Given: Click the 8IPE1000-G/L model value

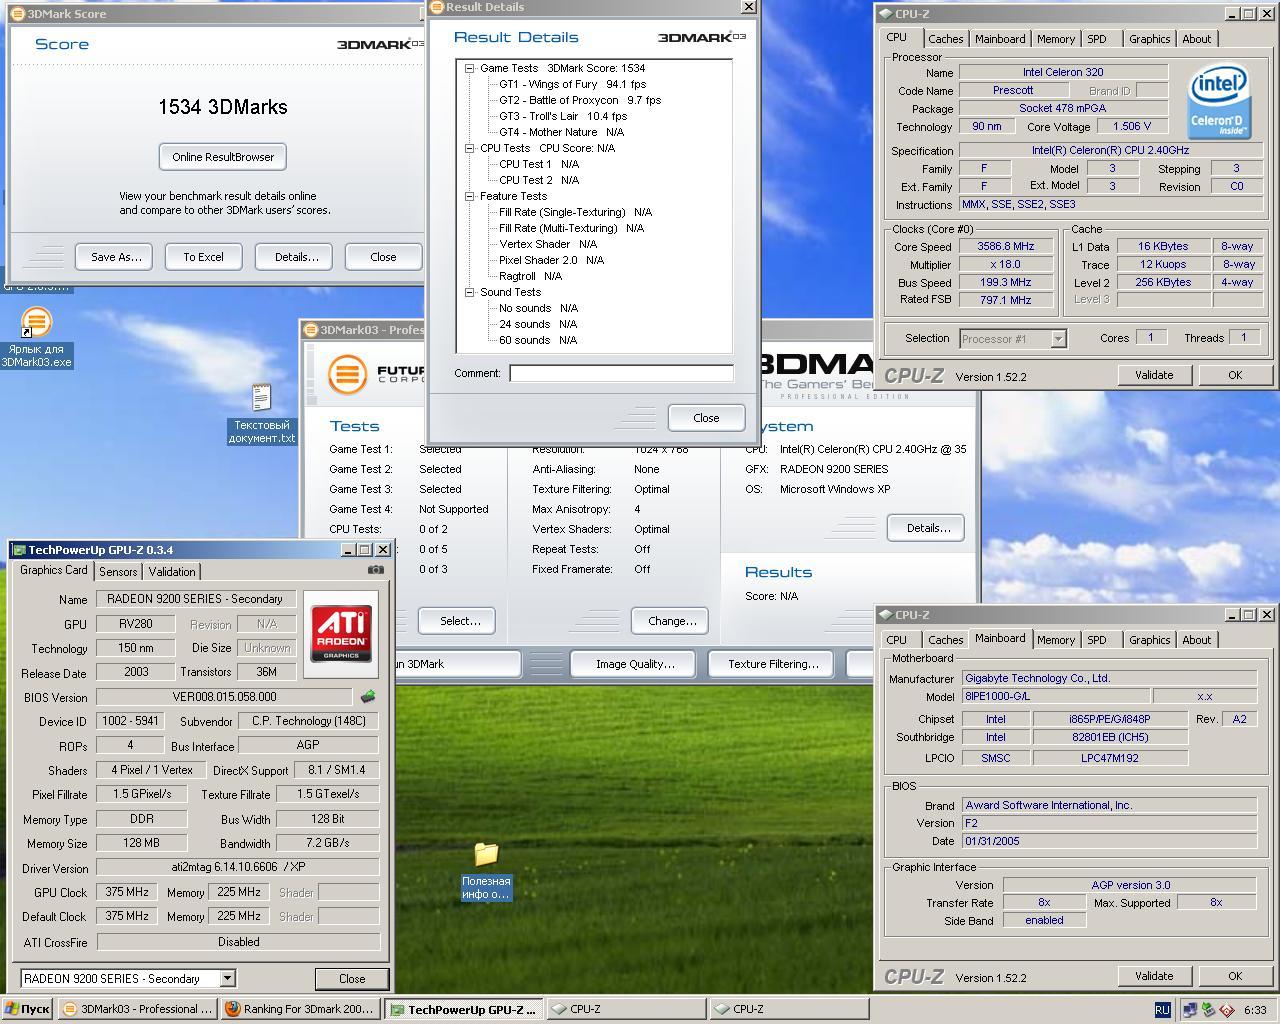Looking at the screenshot, I should [1054, 696].
